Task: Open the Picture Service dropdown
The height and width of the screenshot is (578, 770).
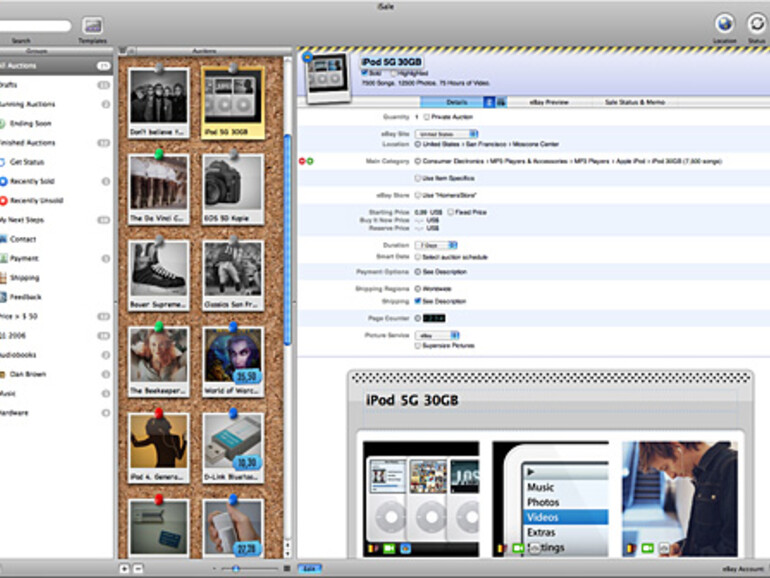Action: tap(437, 335)
